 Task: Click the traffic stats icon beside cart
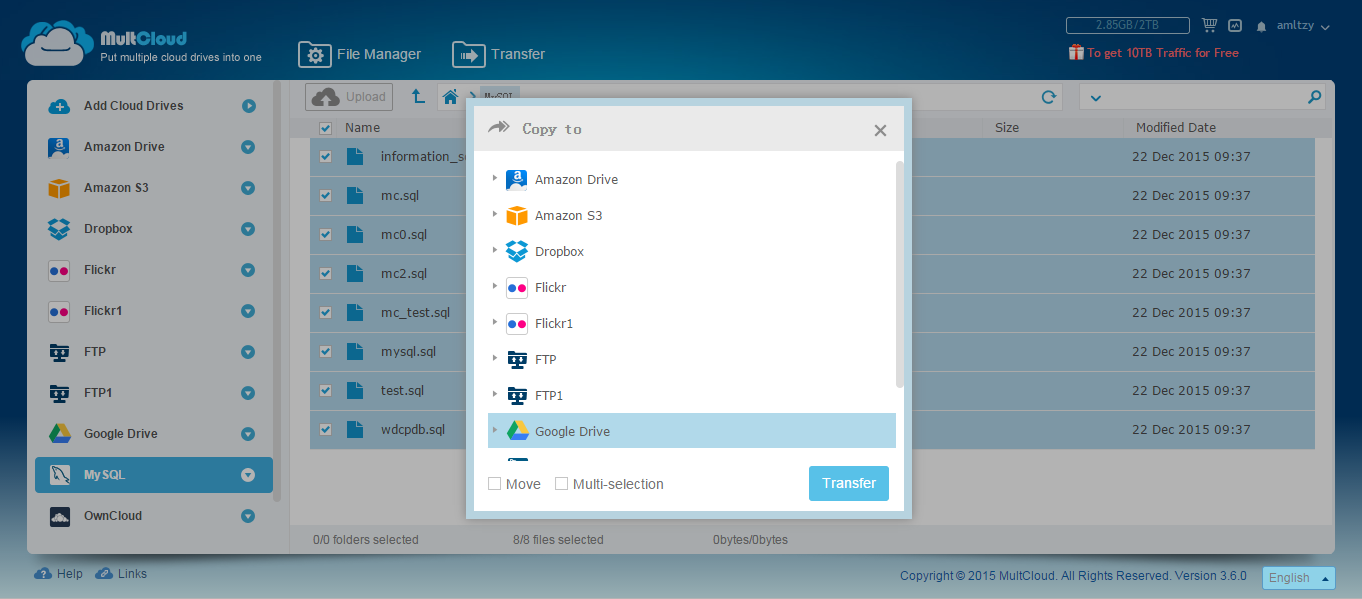[x=1235, y=26]
